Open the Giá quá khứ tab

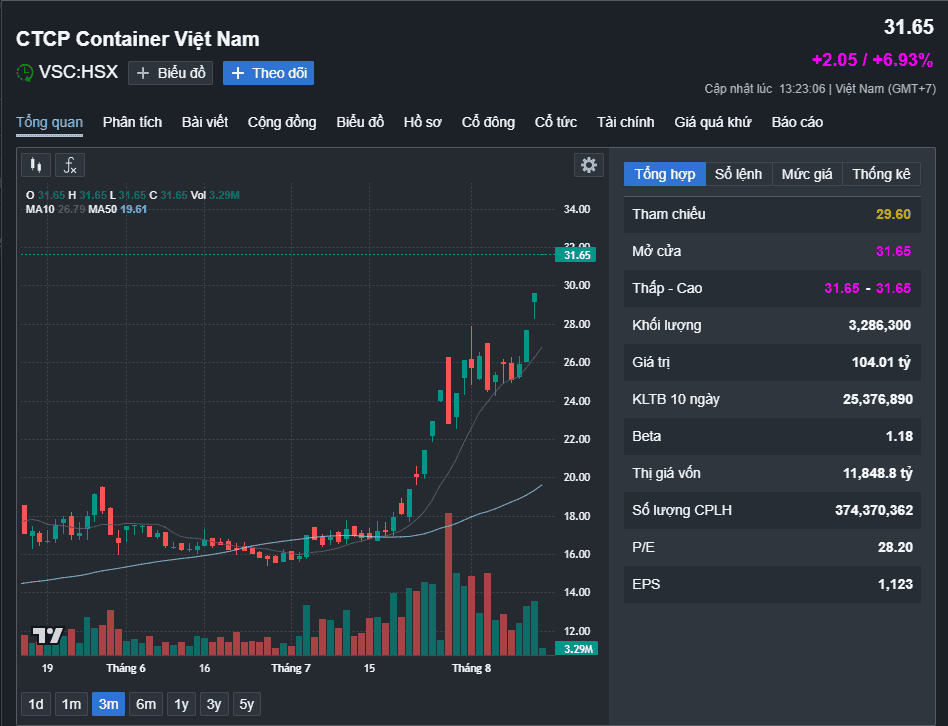(713, 122)
